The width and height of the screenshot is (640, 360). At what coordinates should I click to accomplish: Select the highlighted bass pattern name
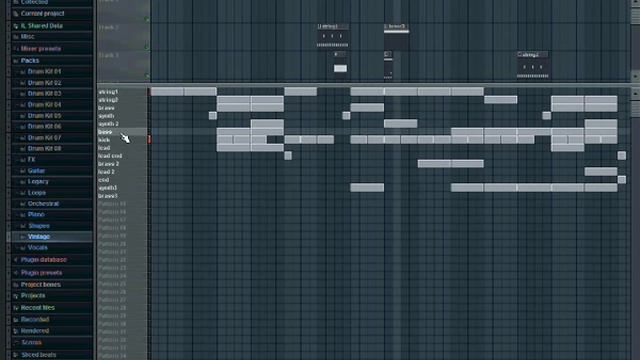pyautogui.click(x=105, y=132)
